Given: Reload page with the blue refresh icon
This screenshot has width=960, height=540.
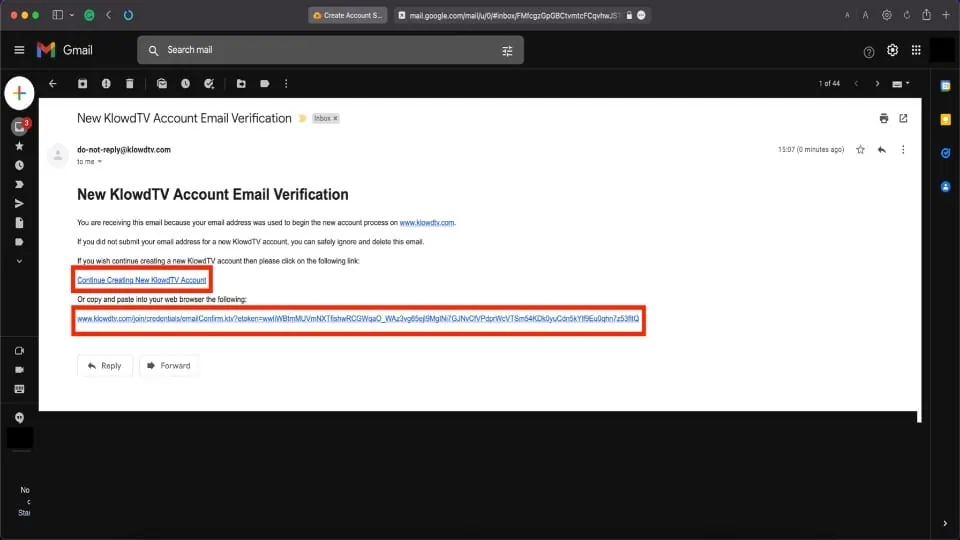Looking at the screenshot, I should click(x=128, y=15).
